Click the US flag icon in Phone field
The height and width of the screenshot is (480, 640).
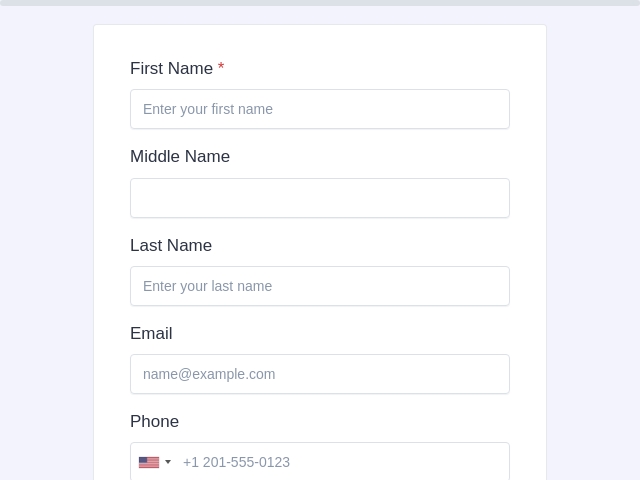[149, 462]
